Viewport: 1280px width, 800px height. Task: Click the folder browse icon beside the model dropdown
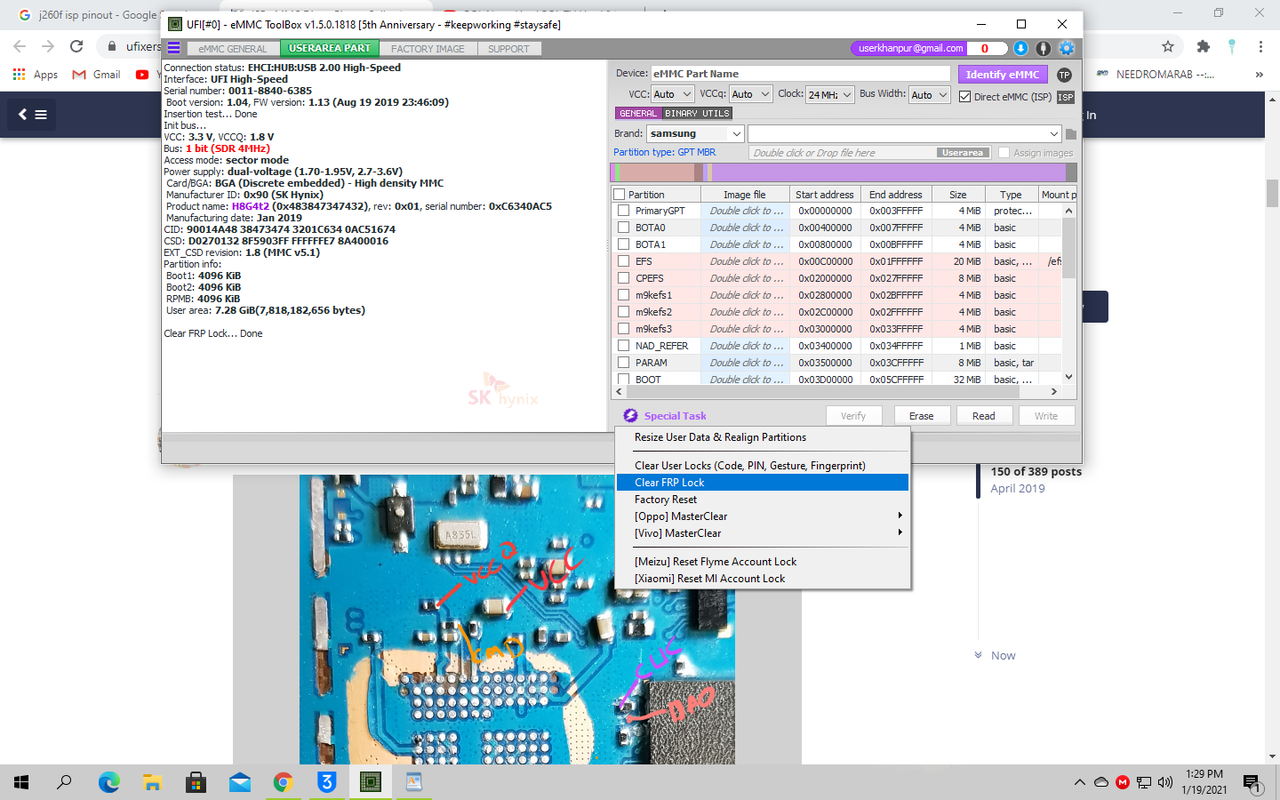pos(1071,134)
